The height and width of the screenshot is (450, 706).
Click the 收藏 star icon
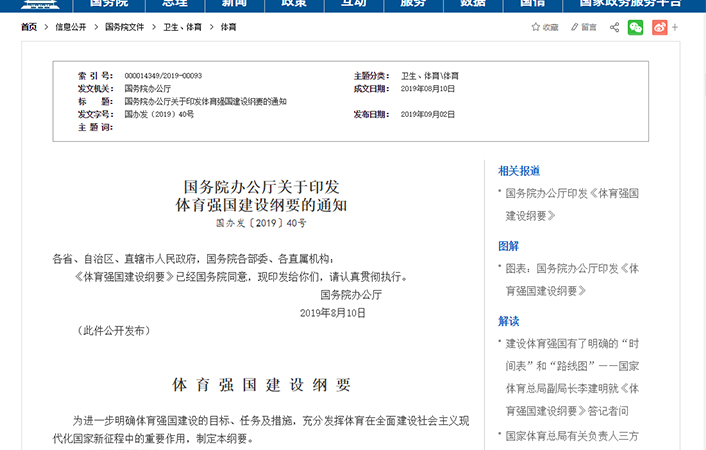[x=536, y=27]
